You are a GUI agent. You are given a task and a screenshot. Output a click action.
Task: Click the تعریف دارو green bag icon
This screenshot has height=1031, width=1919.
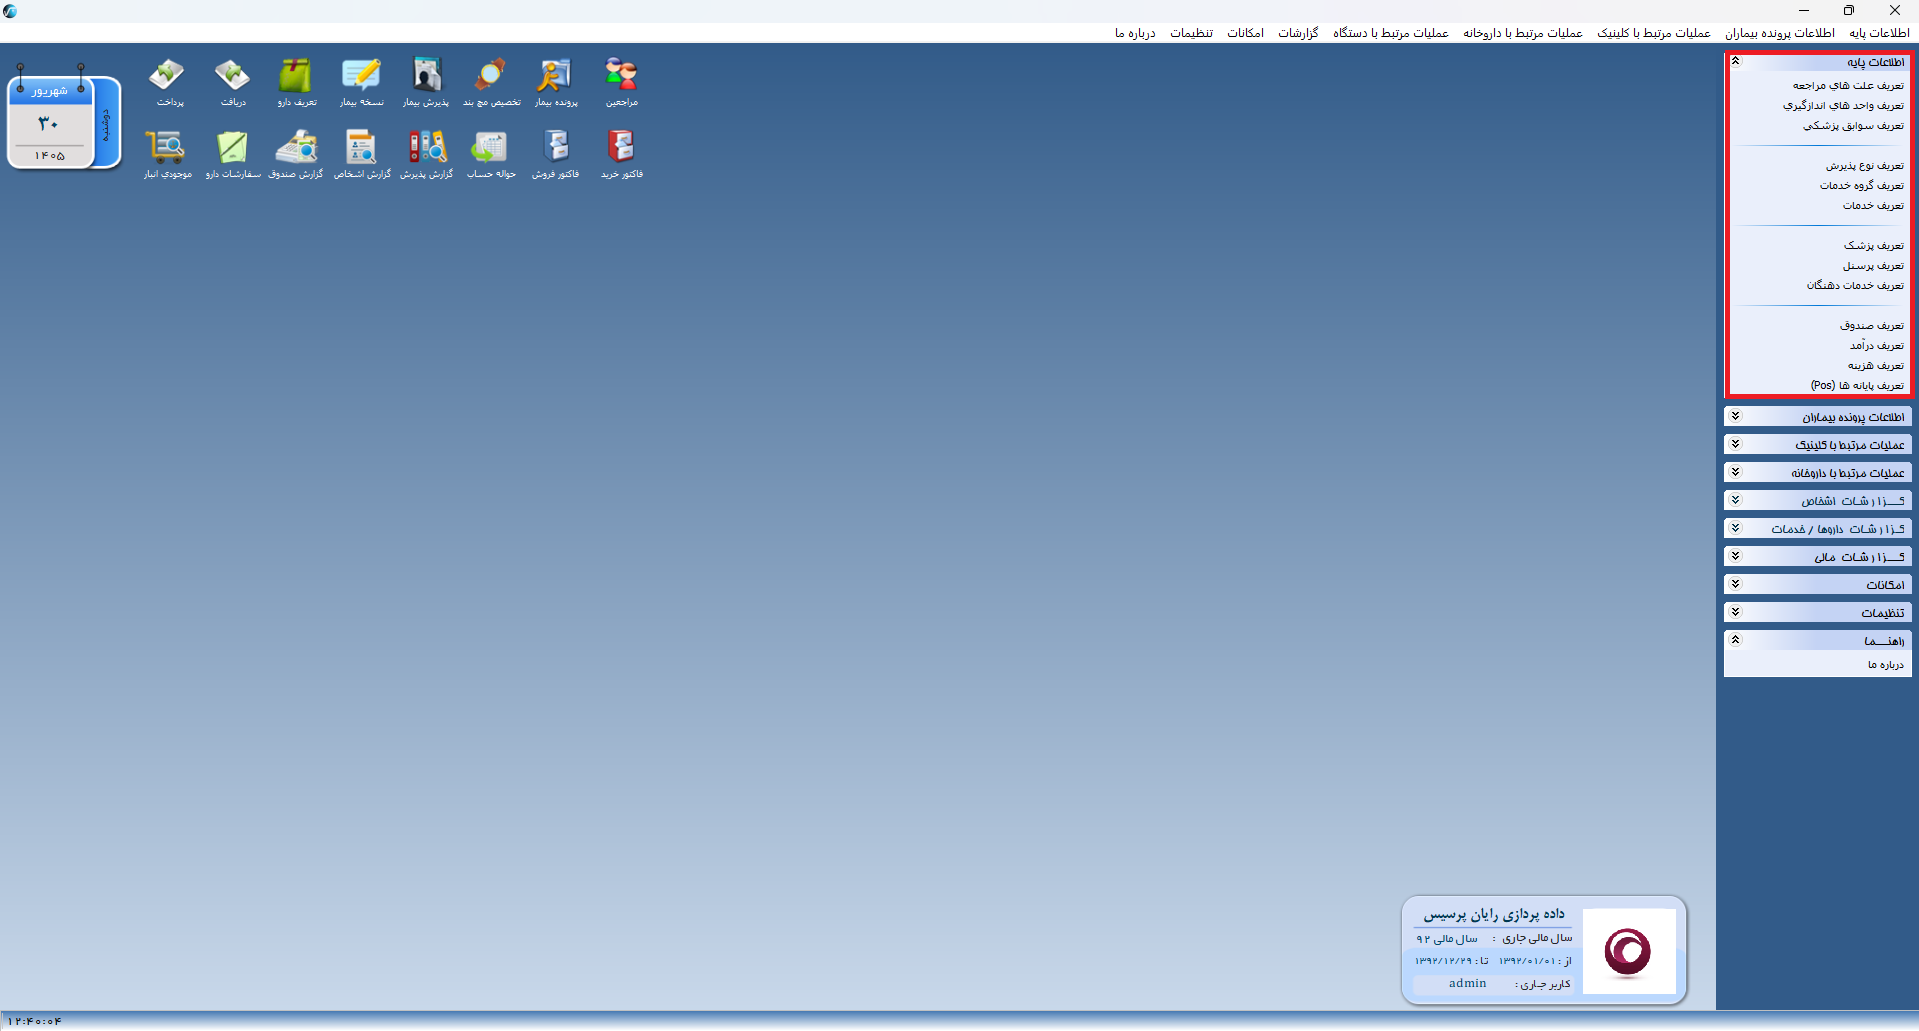click(296, 81)
